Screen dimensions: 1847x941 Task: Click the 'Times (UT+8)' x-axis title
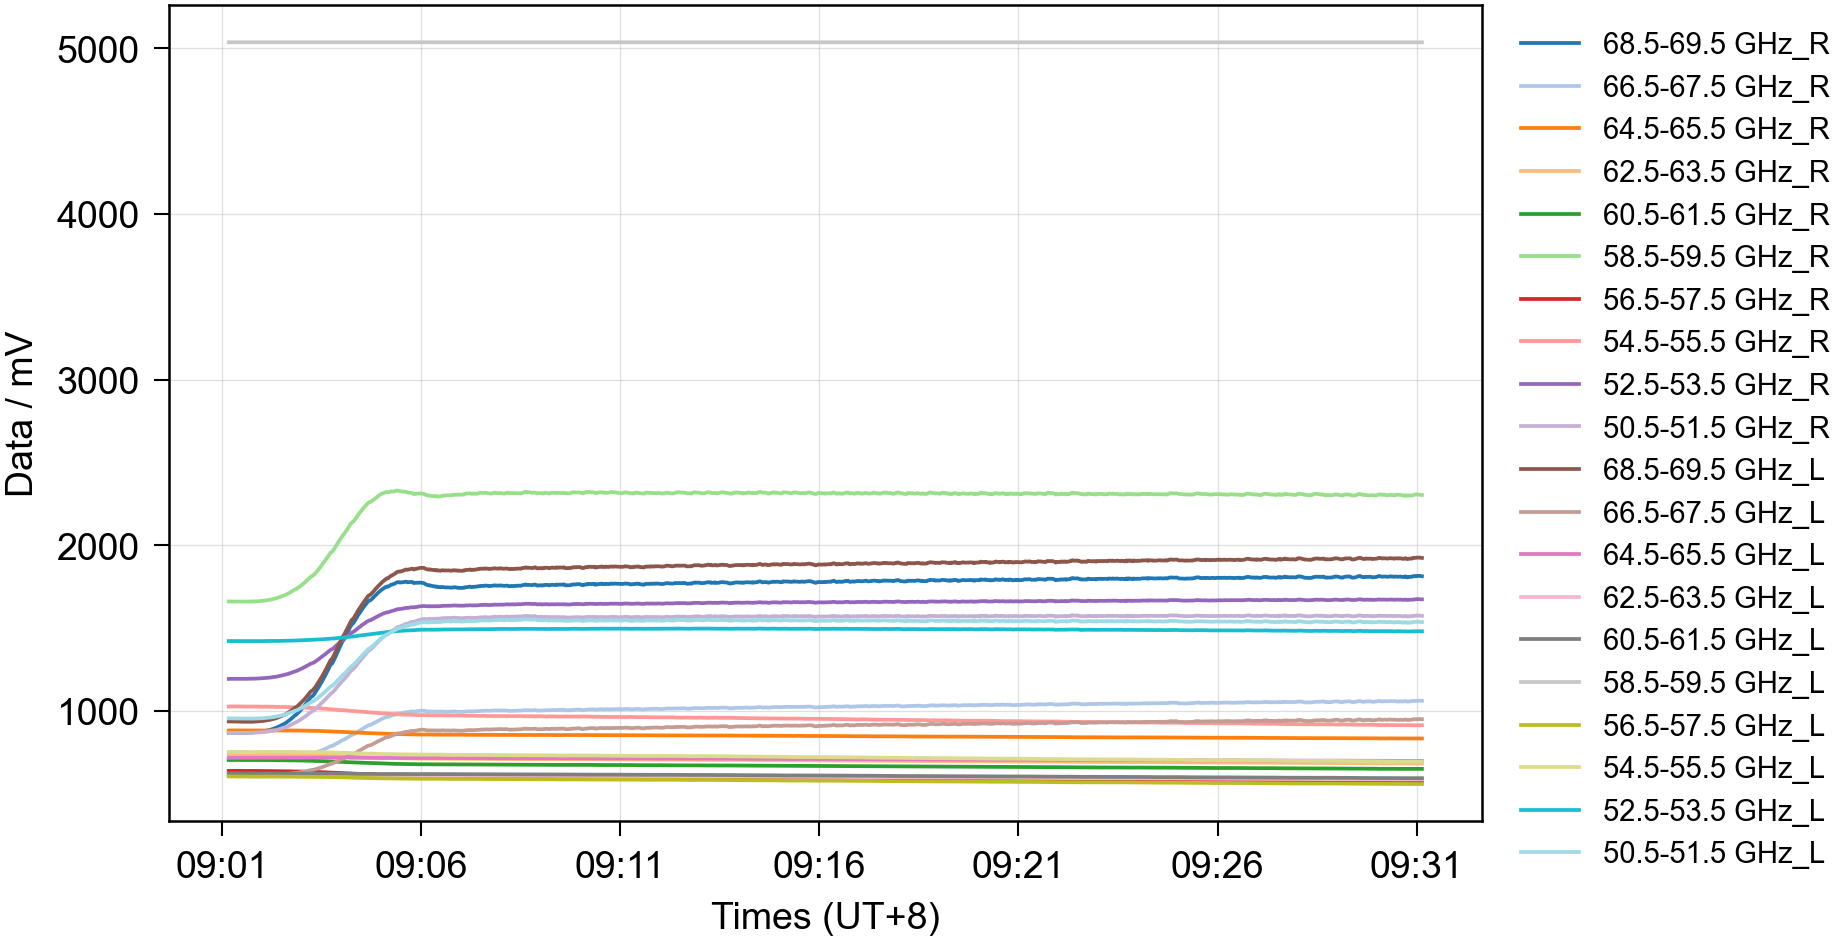(x=825, y=916)
